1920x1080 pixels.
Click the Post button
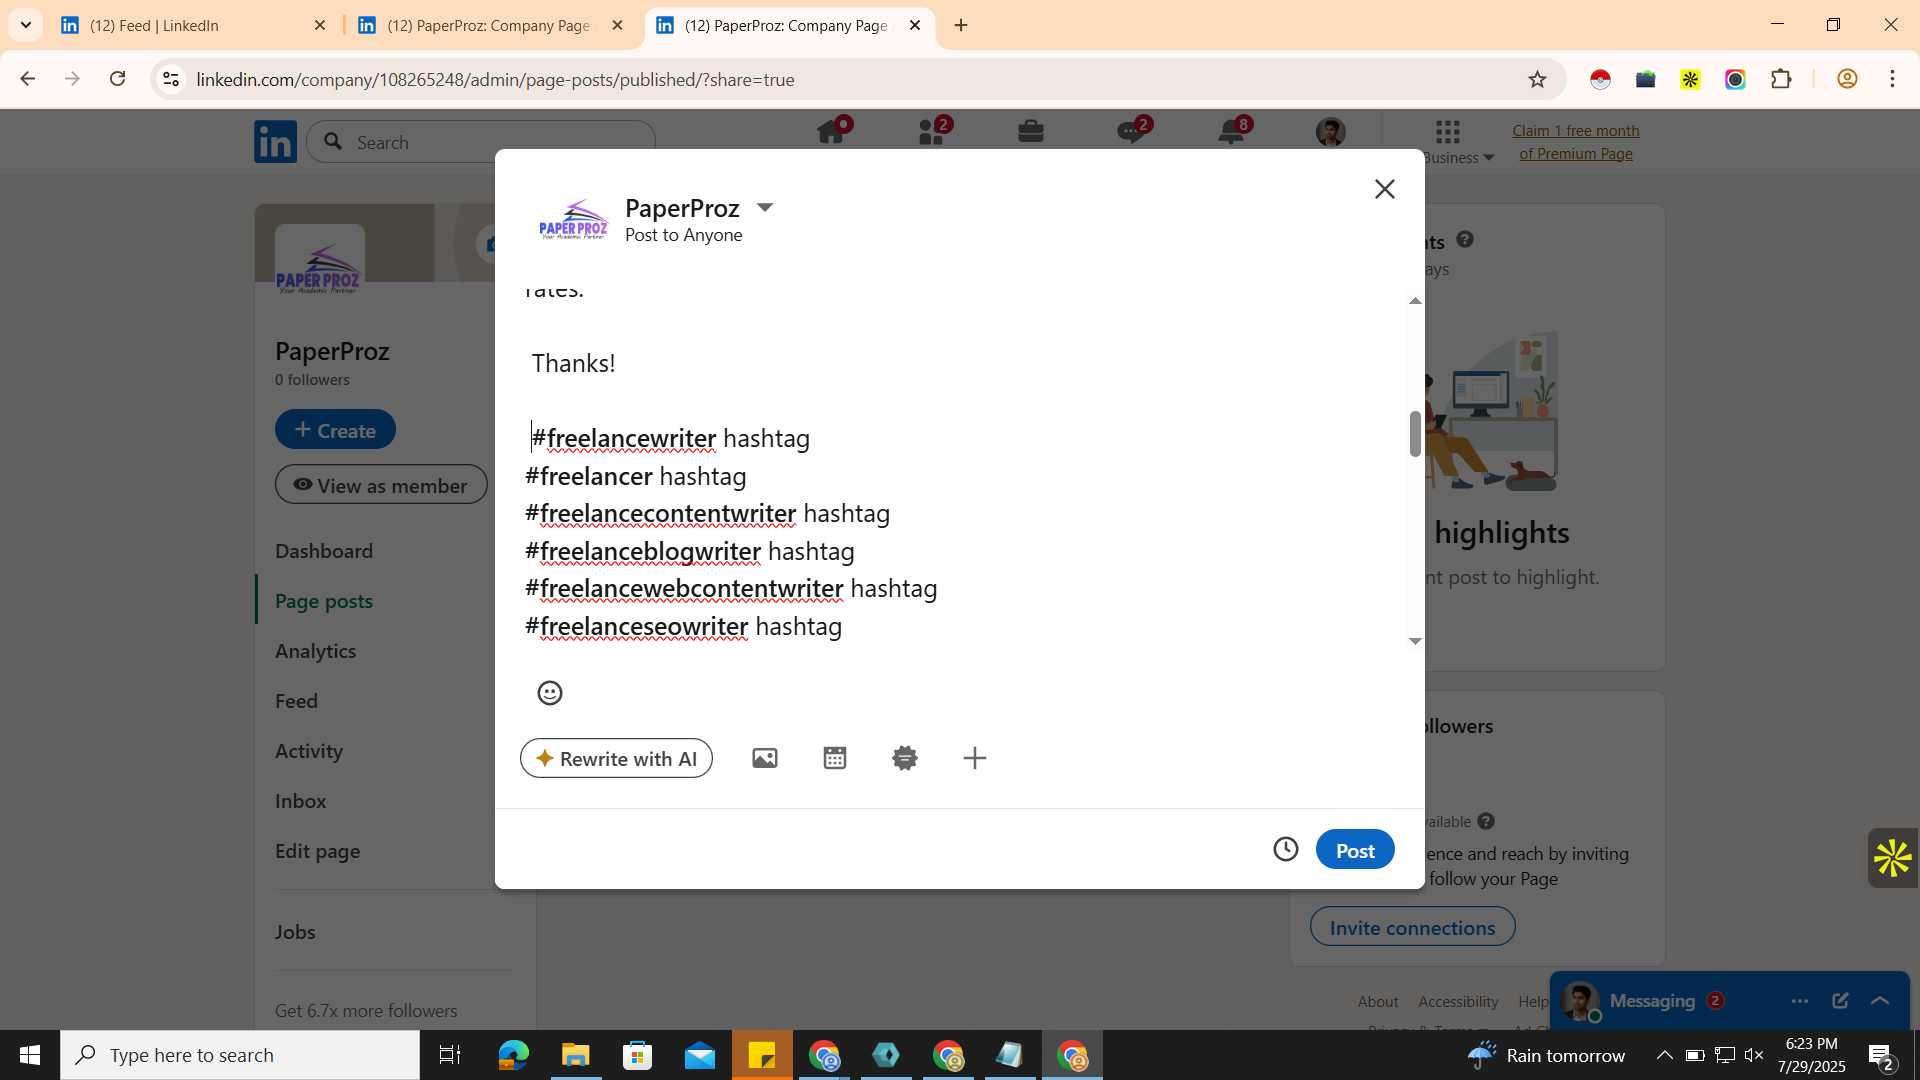[1355, 849]
